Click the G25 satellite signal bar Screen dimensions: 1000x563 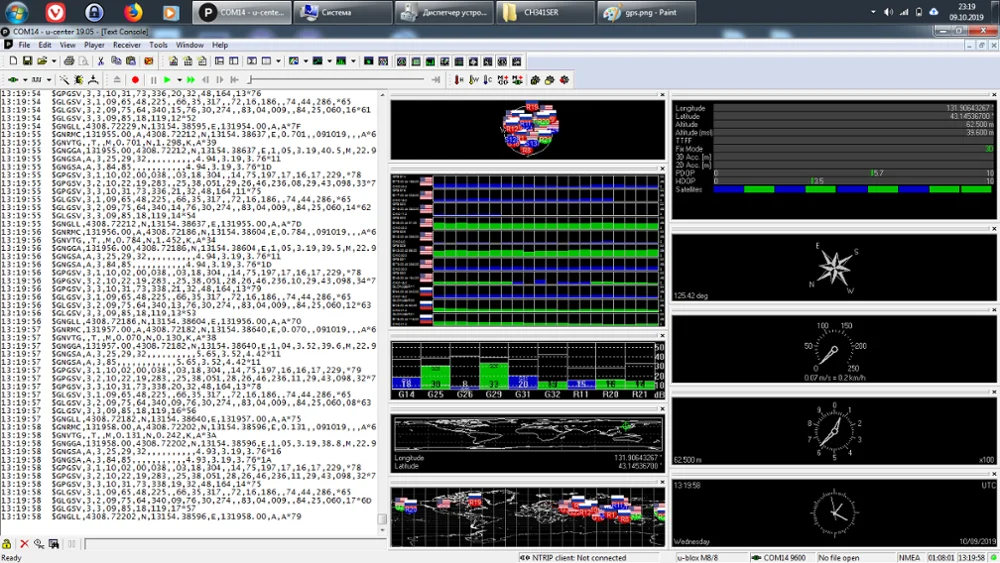[x=436, y=376]
